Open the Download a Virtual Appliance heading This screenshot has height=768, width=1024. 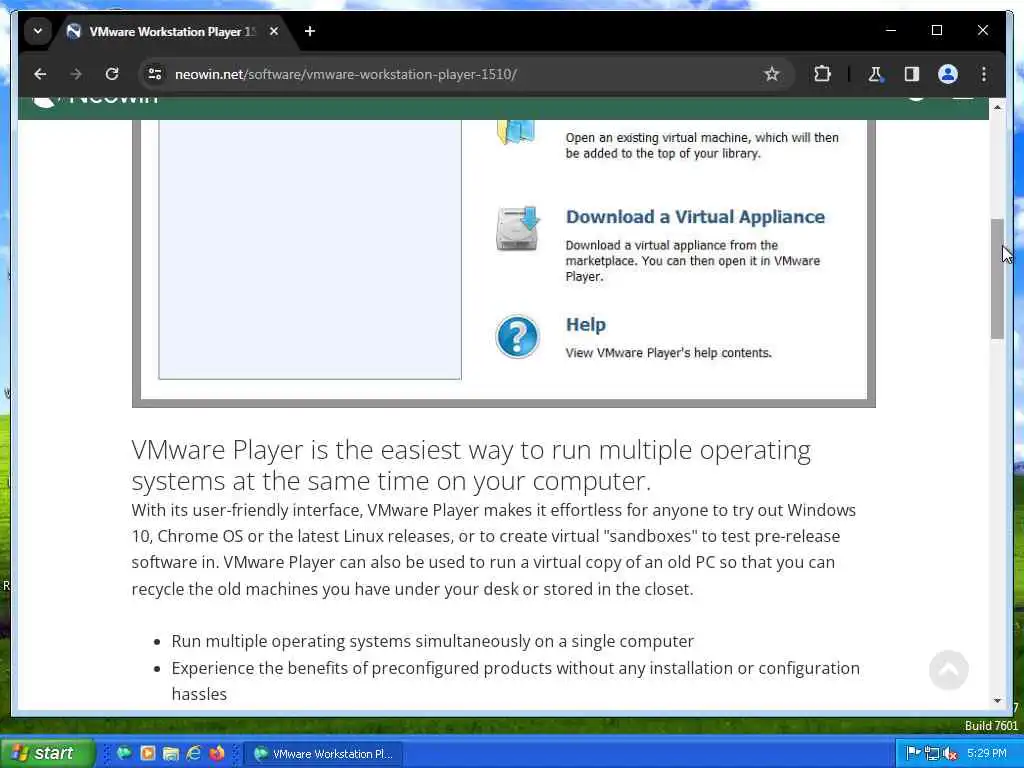tap(695, 217)
